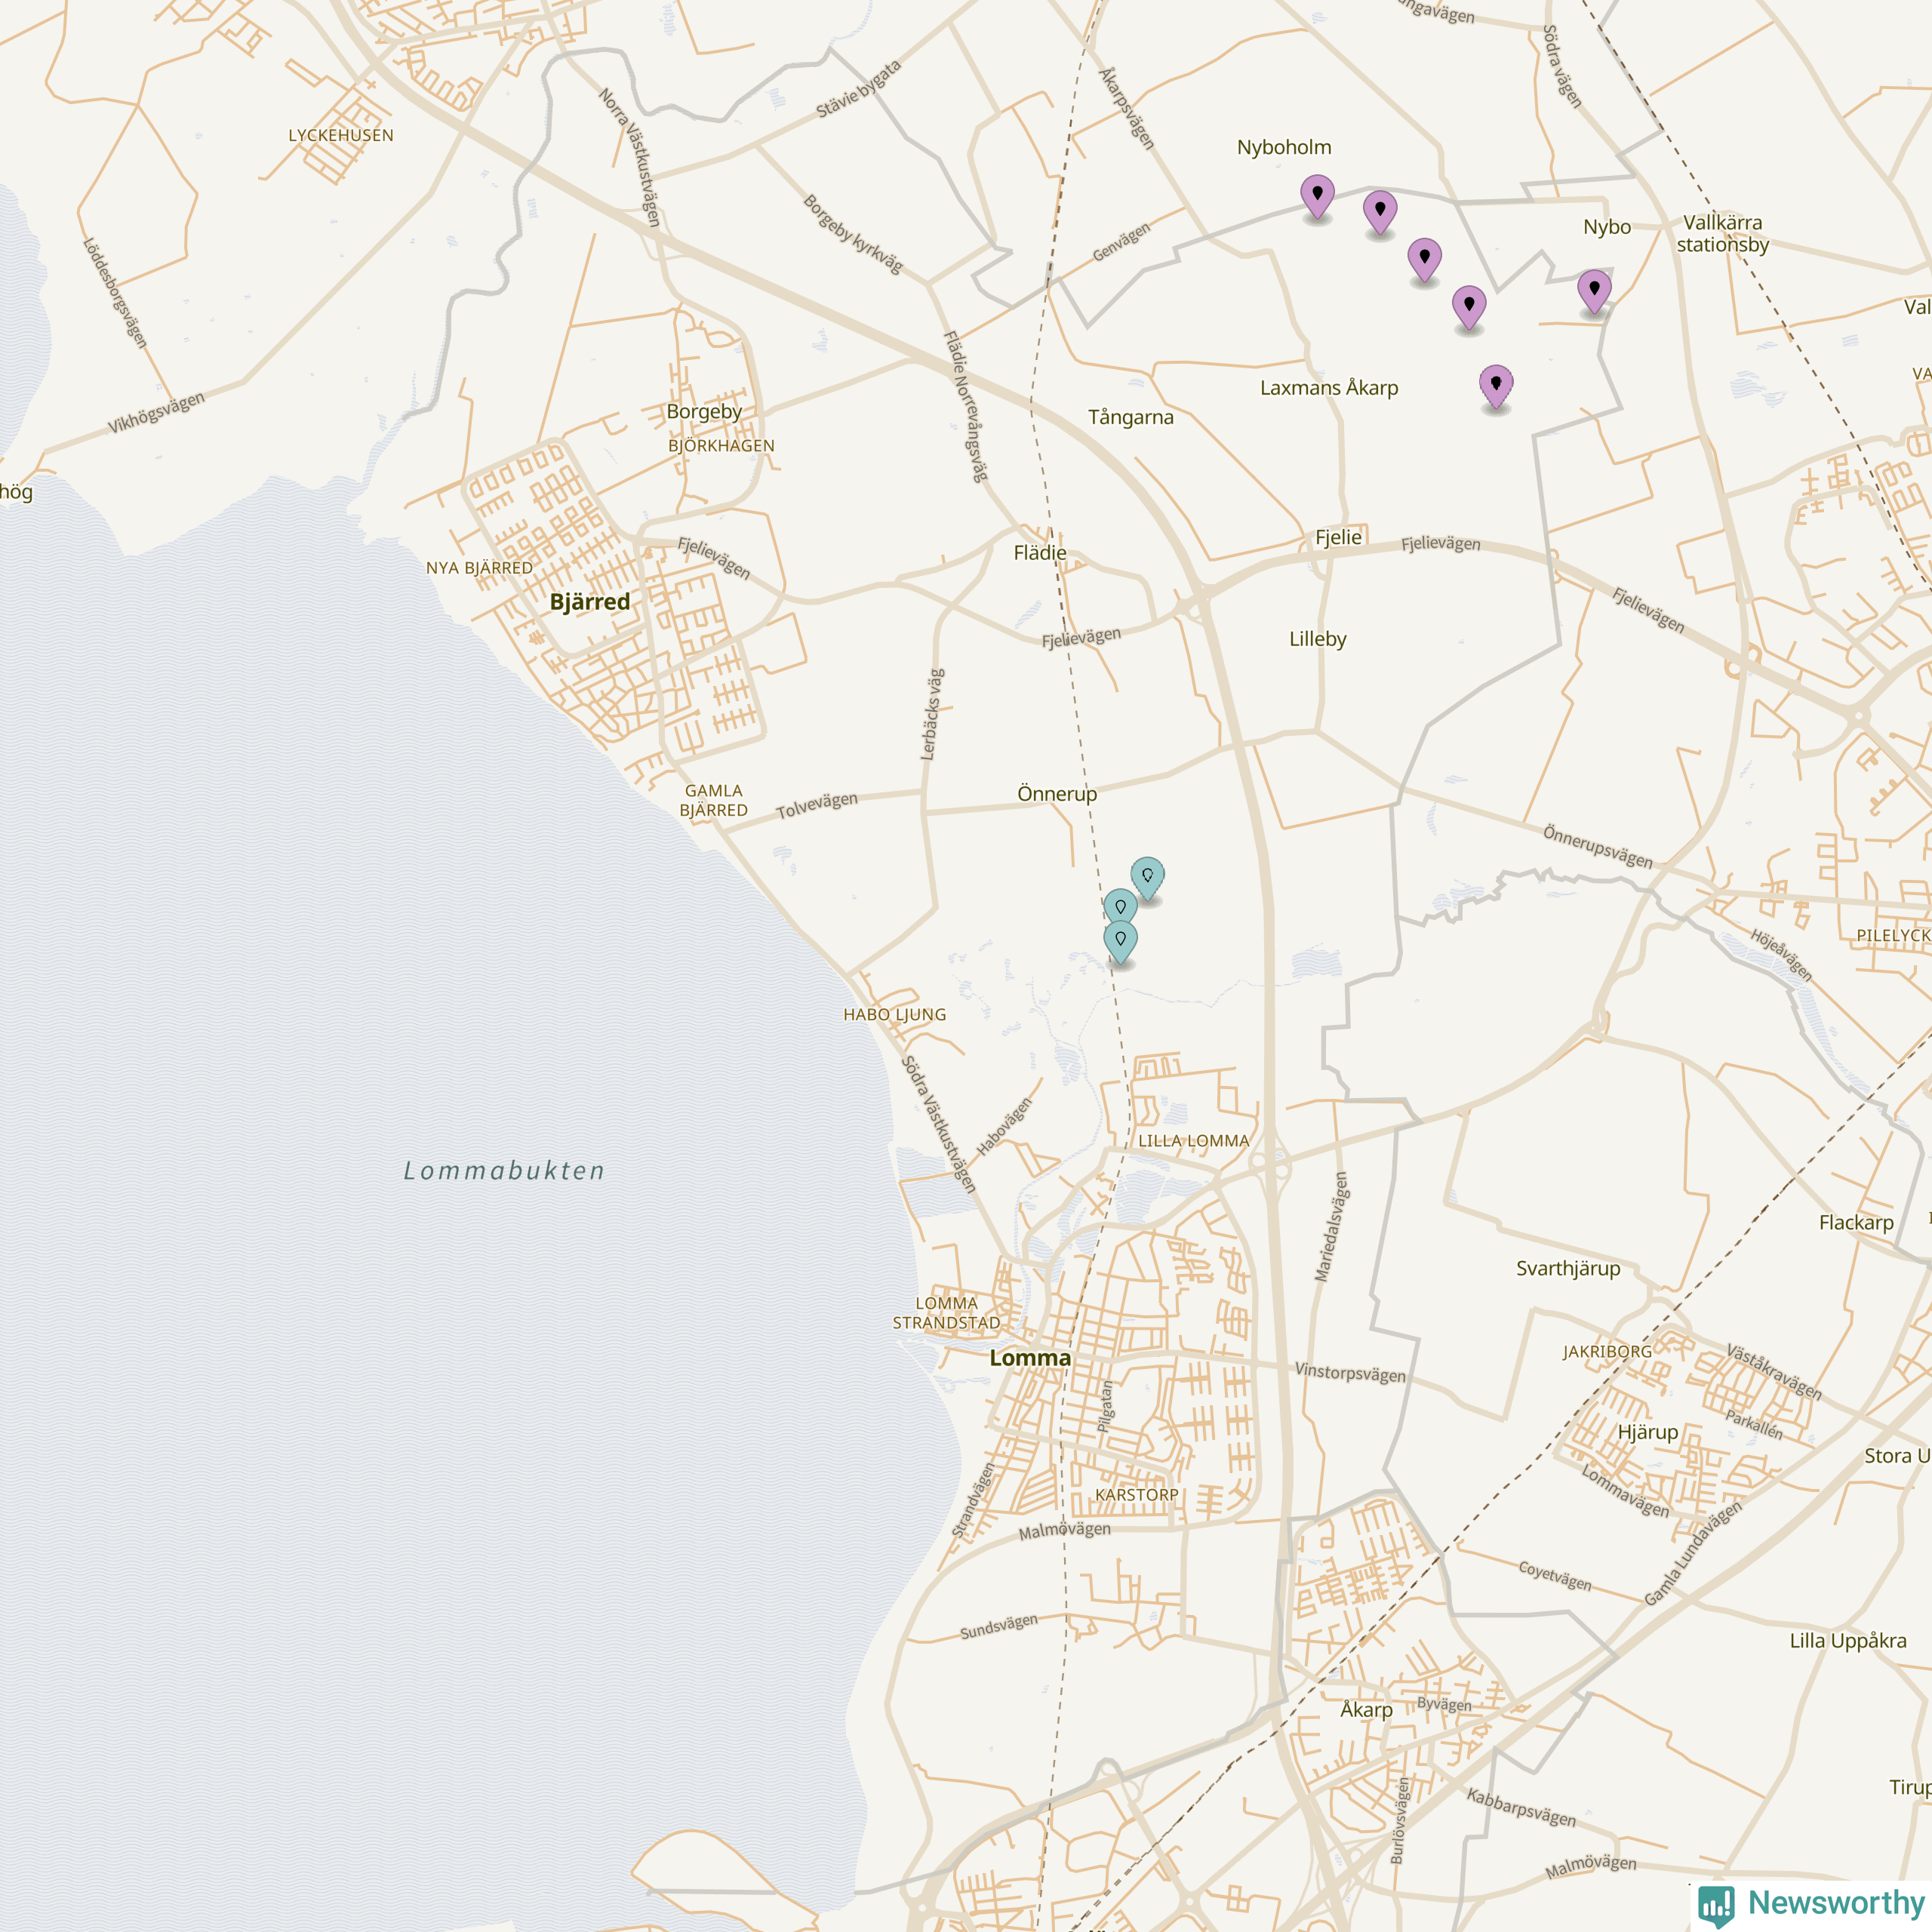Select the Önnerupsvägen road label
Viewport: 1932px width, 1932px height.
pyautogui.click(x=1598, y=847)
